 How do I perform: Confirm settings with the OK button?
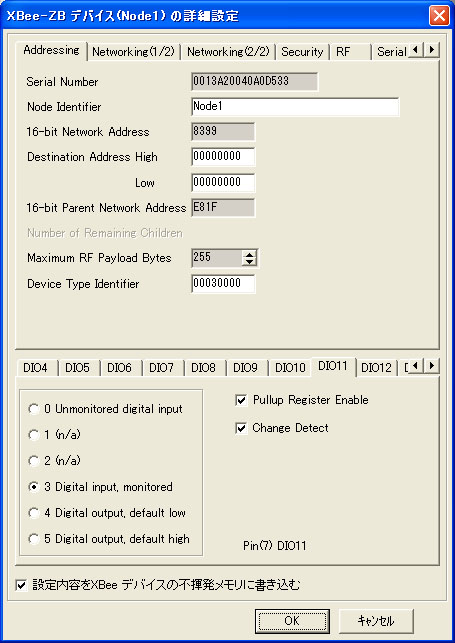click(x=292, y=621)
